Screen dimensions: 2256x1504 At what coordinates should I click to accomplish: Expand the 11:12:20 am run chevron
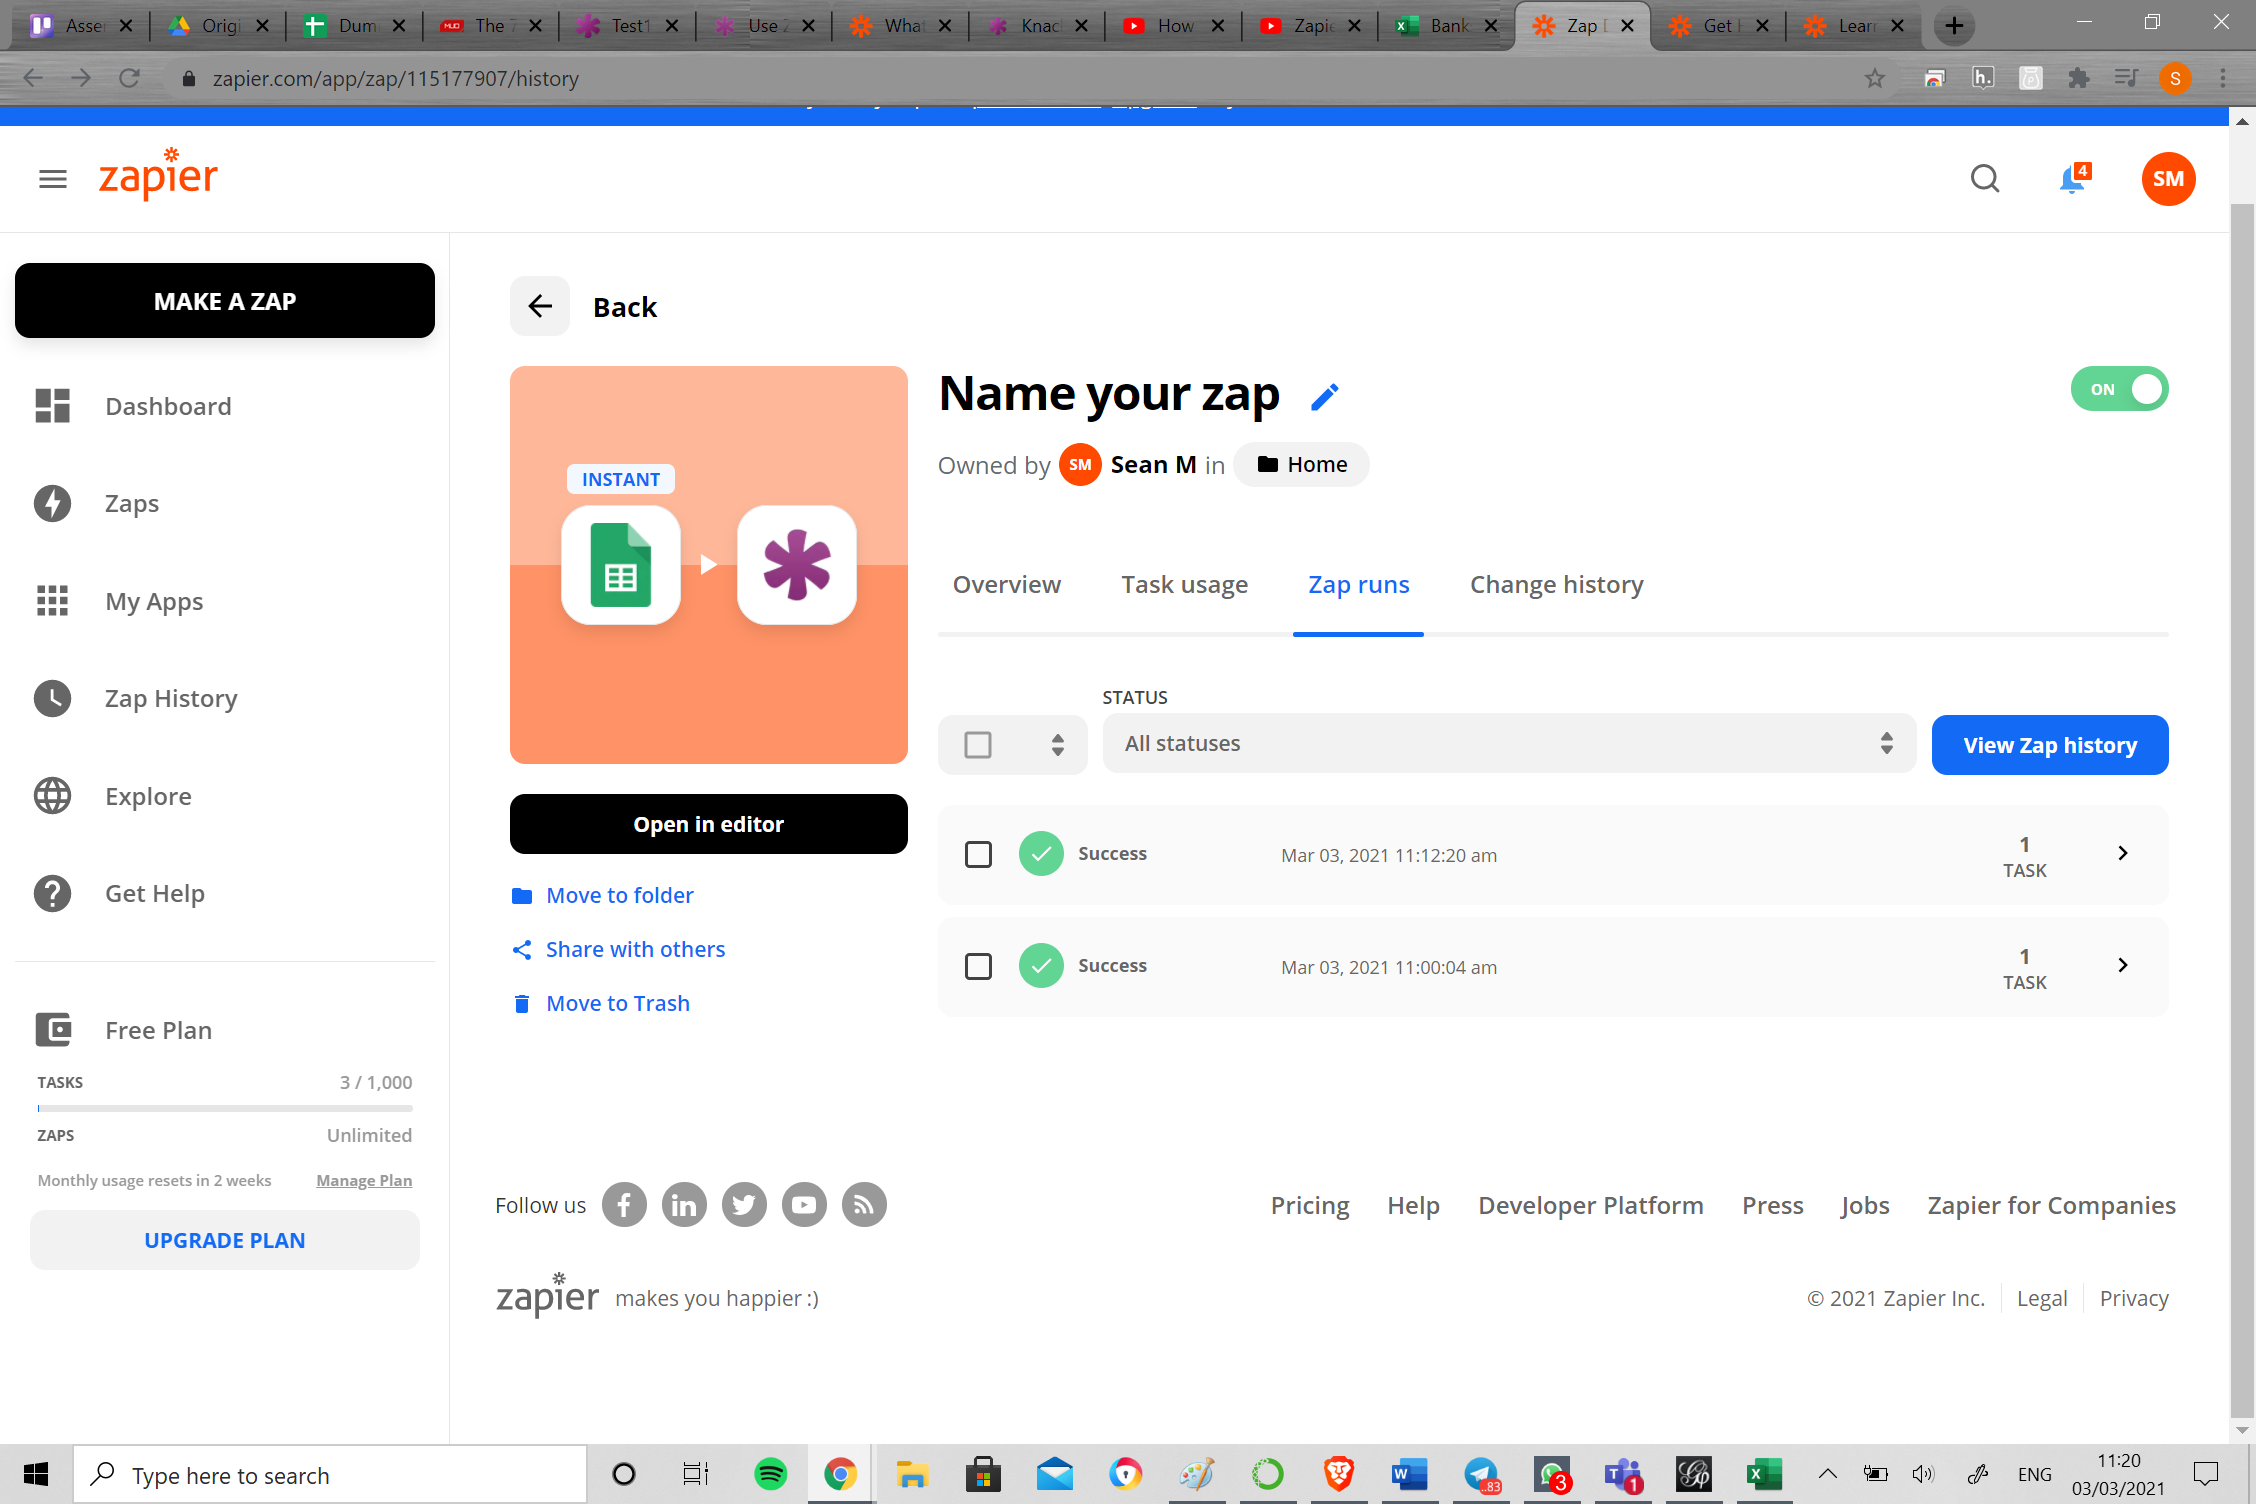click(2123, 853)
